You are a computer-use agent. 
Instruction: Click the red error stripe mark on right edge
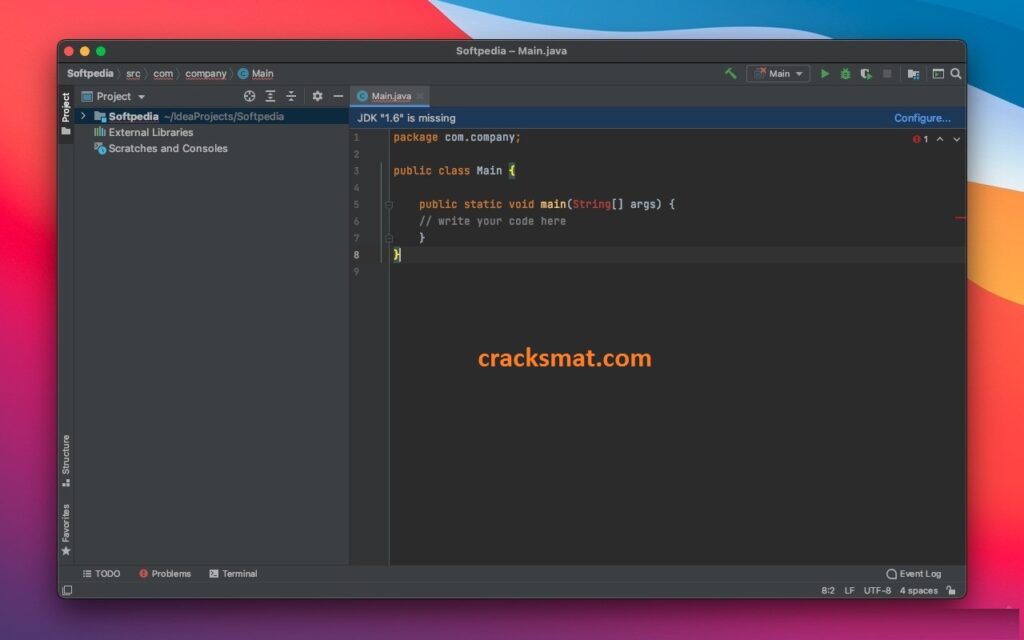click(x=960, y=218)
